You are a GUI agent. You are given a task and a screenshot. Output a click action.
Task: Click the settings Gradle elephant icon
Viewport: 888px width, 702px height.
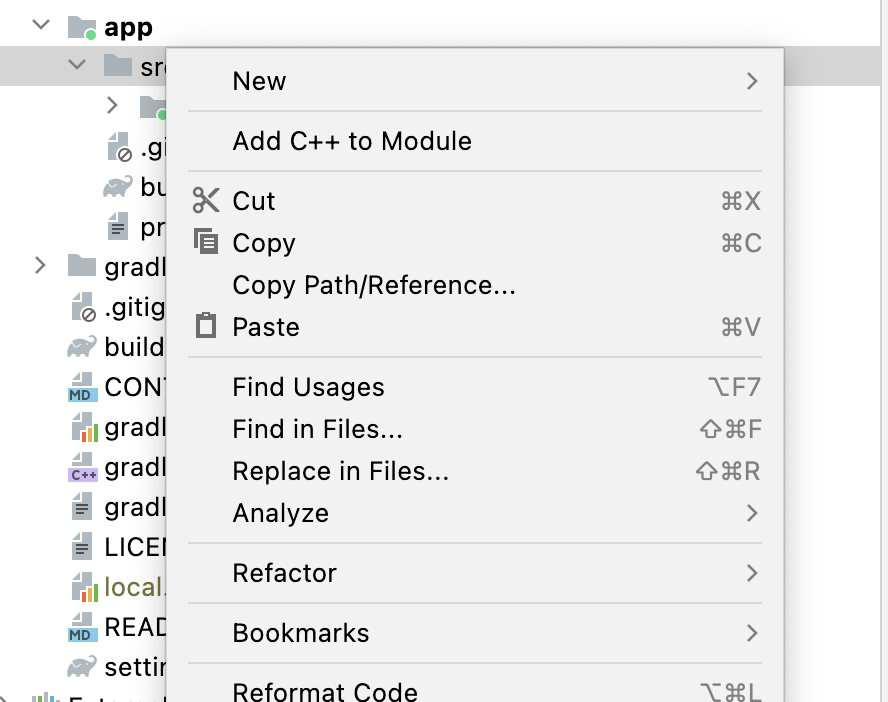click(x=82, y=666)
